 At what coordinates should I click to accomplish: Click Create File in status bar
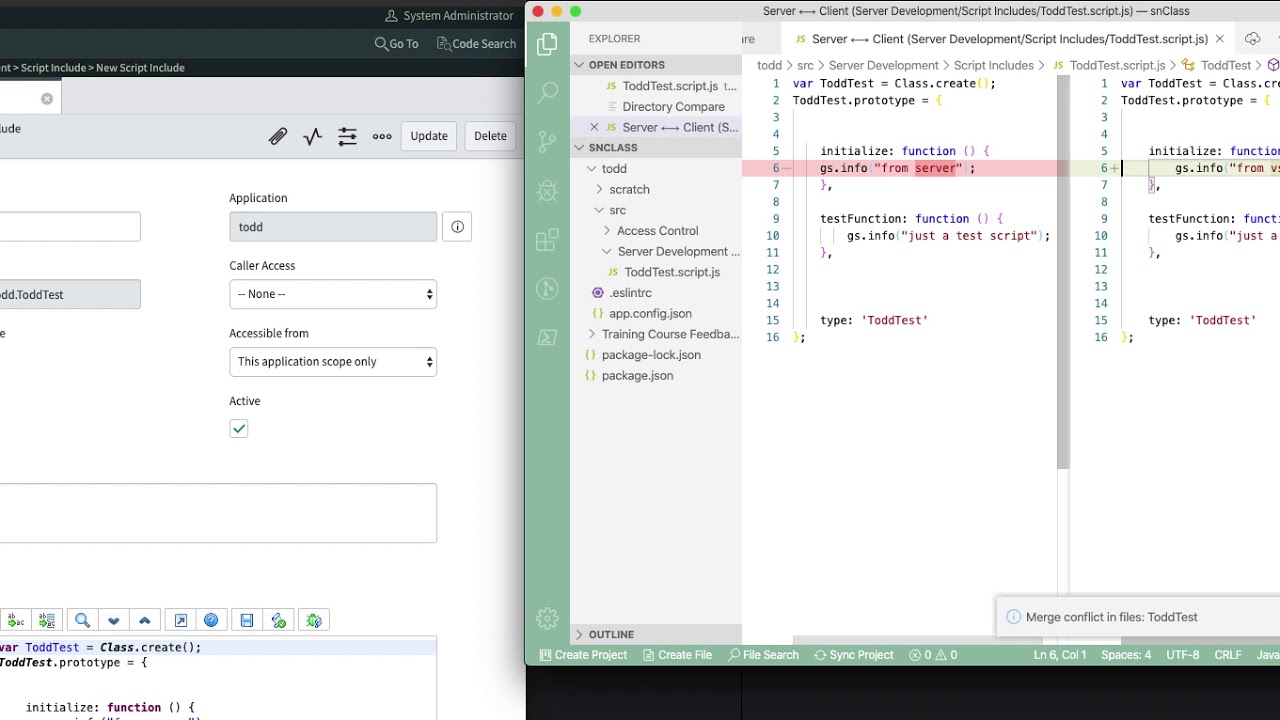(677, 656)
